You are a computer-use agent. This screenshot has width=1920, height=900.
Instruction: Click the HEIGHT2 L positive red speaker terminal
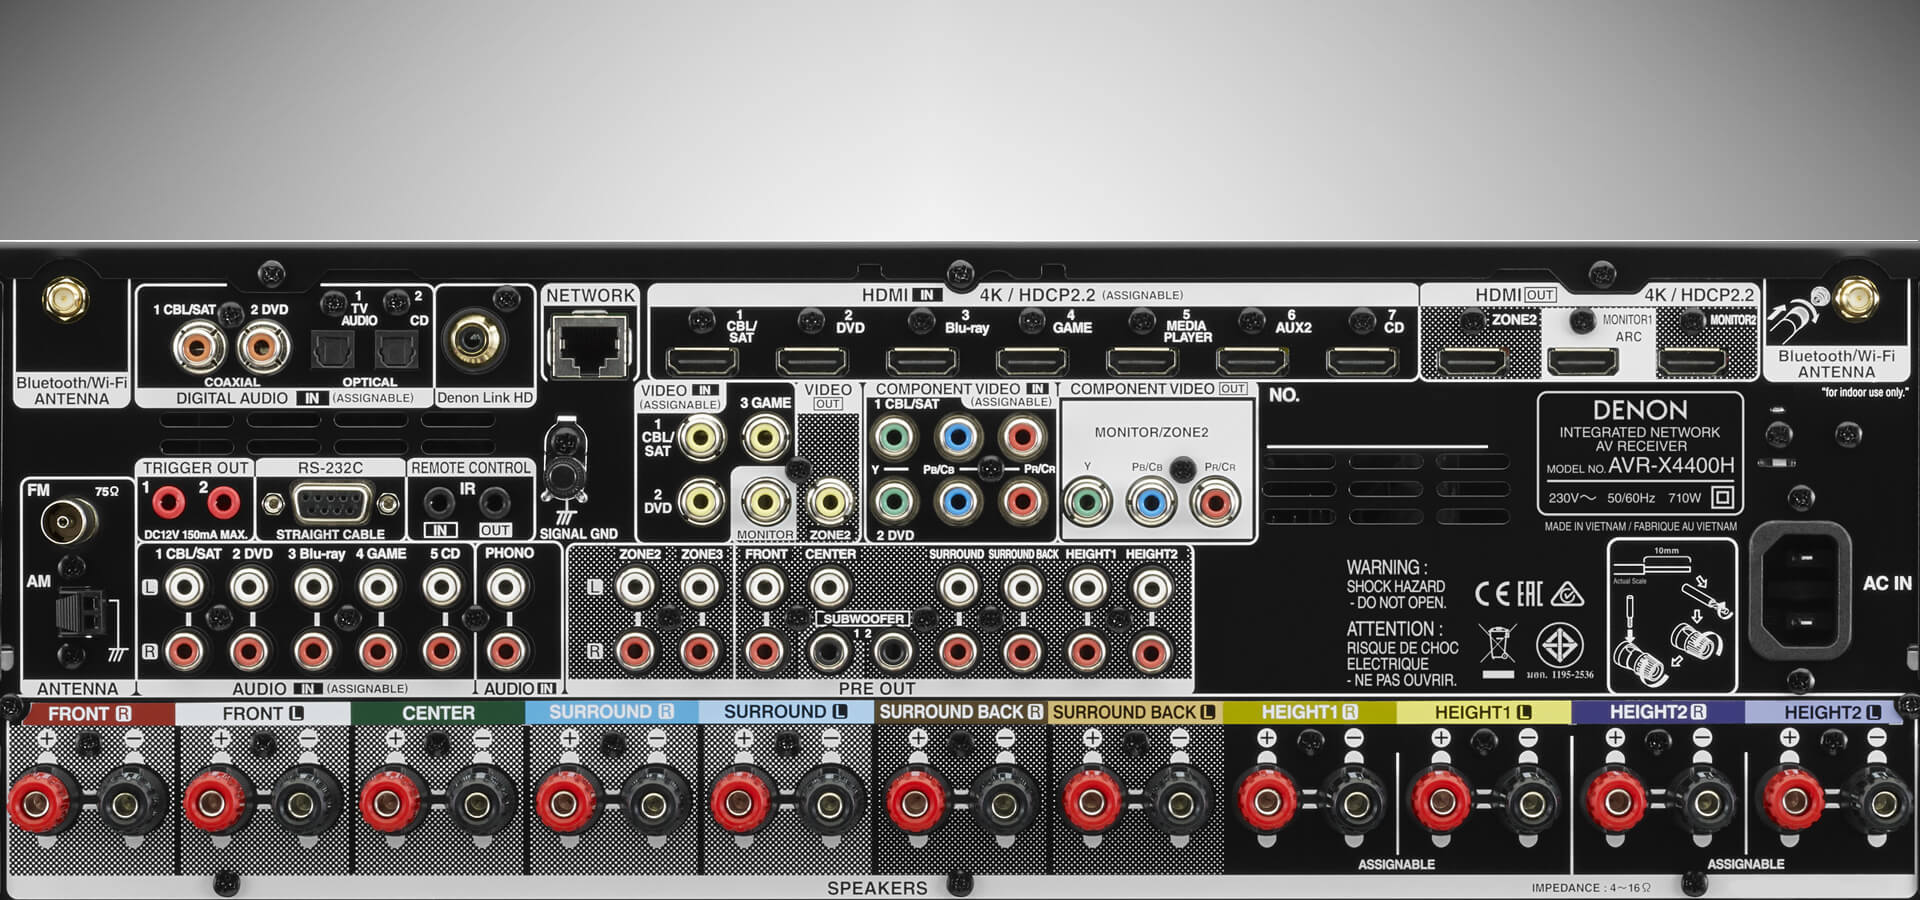pos(1793,803)
